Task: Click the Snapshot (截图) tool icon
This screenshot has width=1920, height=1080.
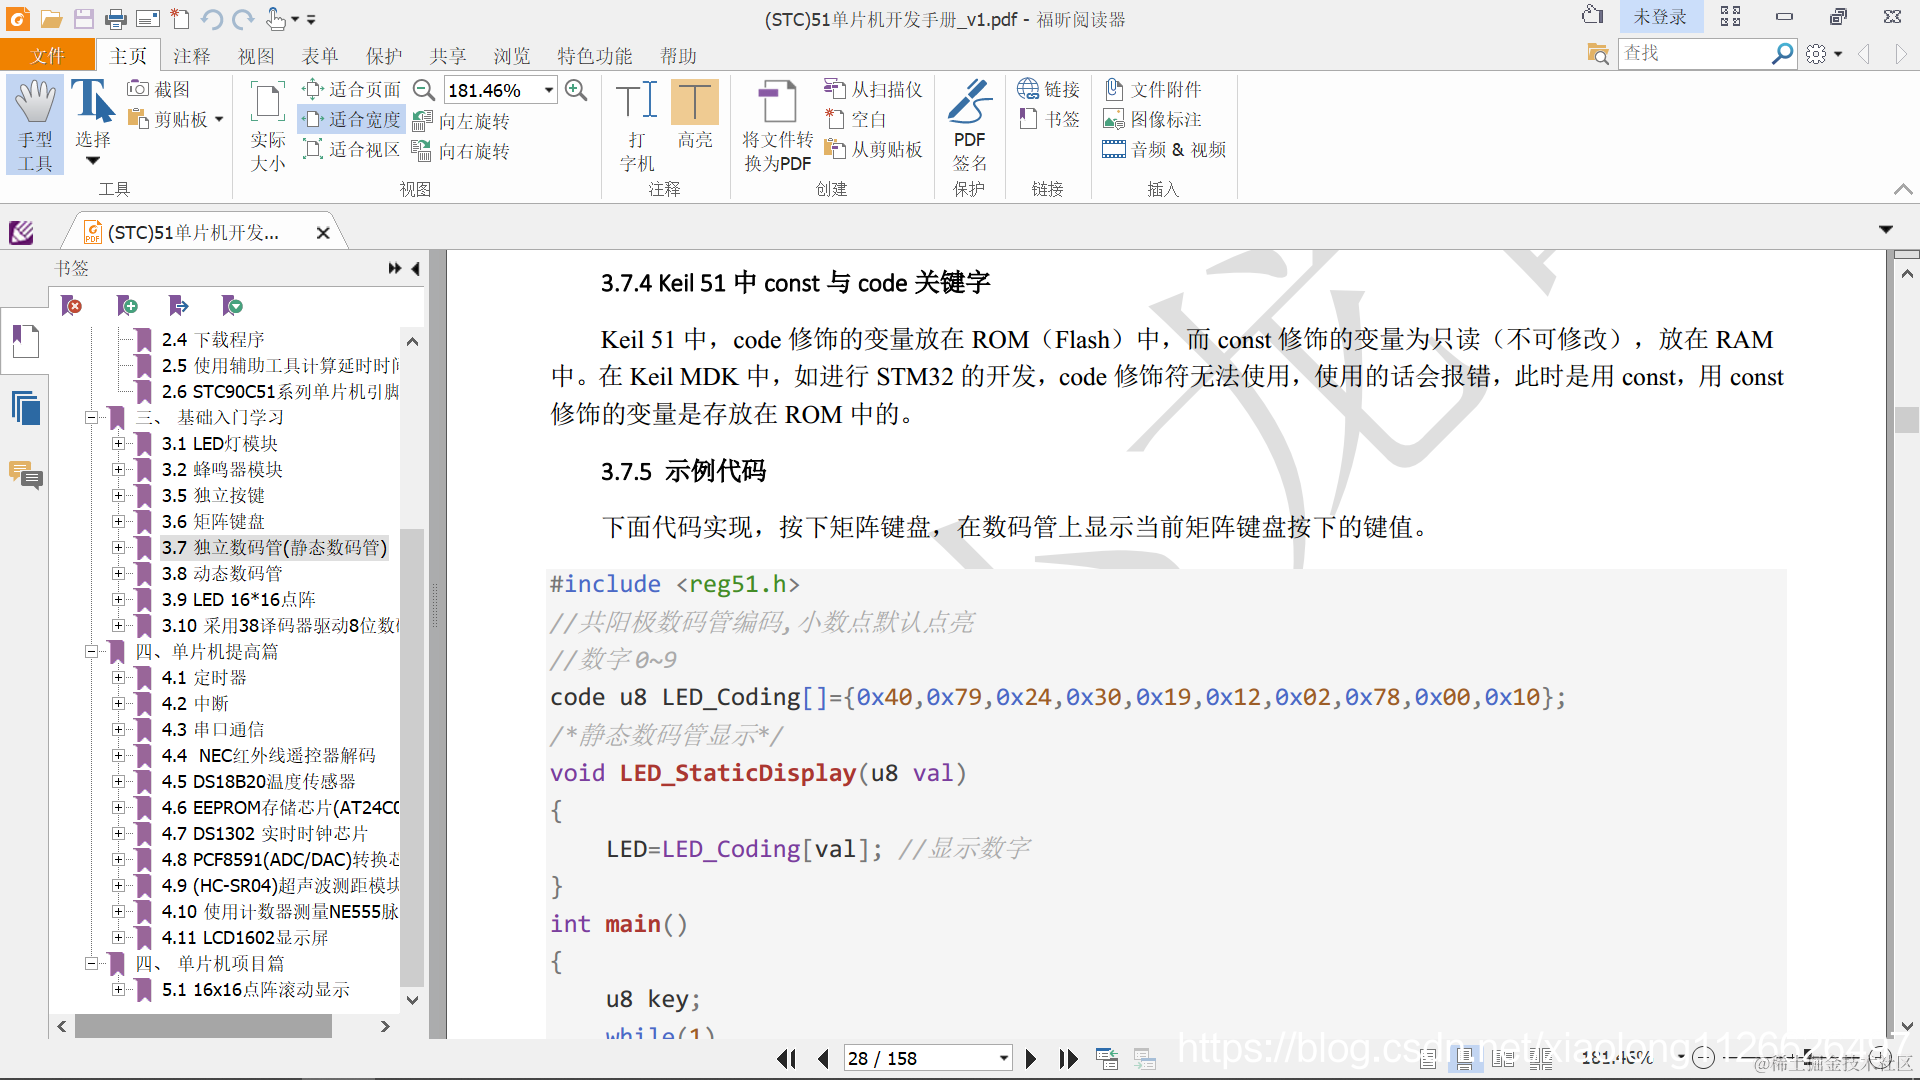Action: pos(139,89)
